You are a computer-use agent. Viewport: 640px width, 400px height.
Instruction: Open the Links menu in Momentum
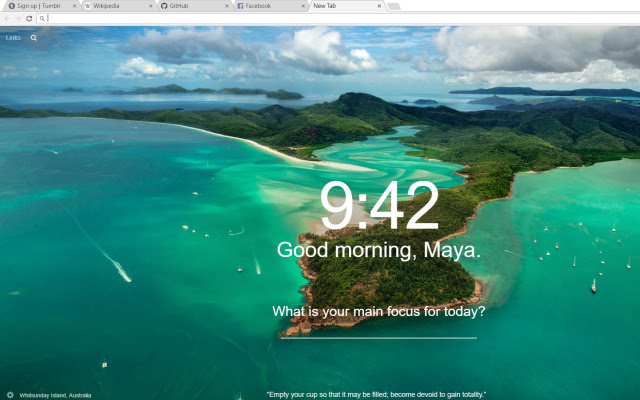pos(13,38)
